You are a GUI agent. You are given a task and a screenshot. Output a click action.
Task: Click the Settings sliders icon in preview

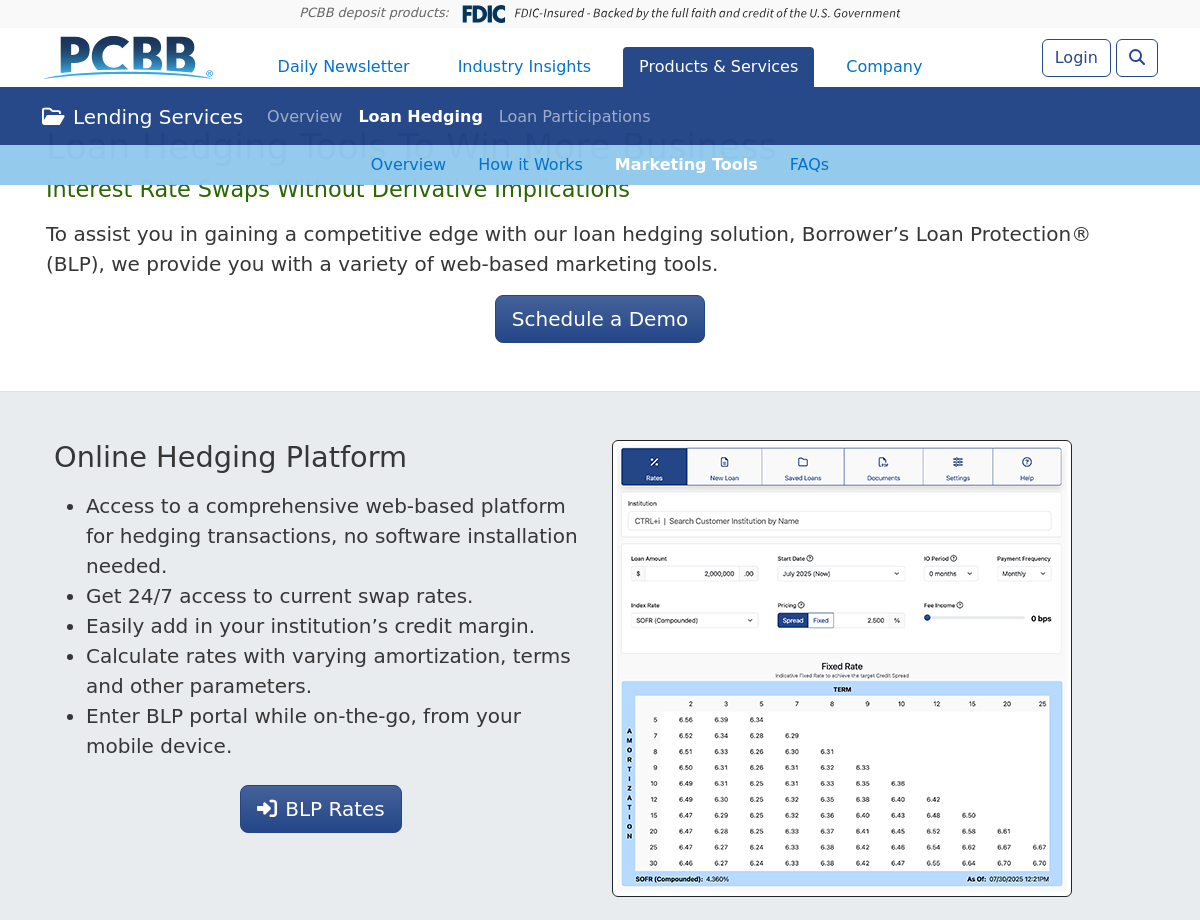(957, 462)
